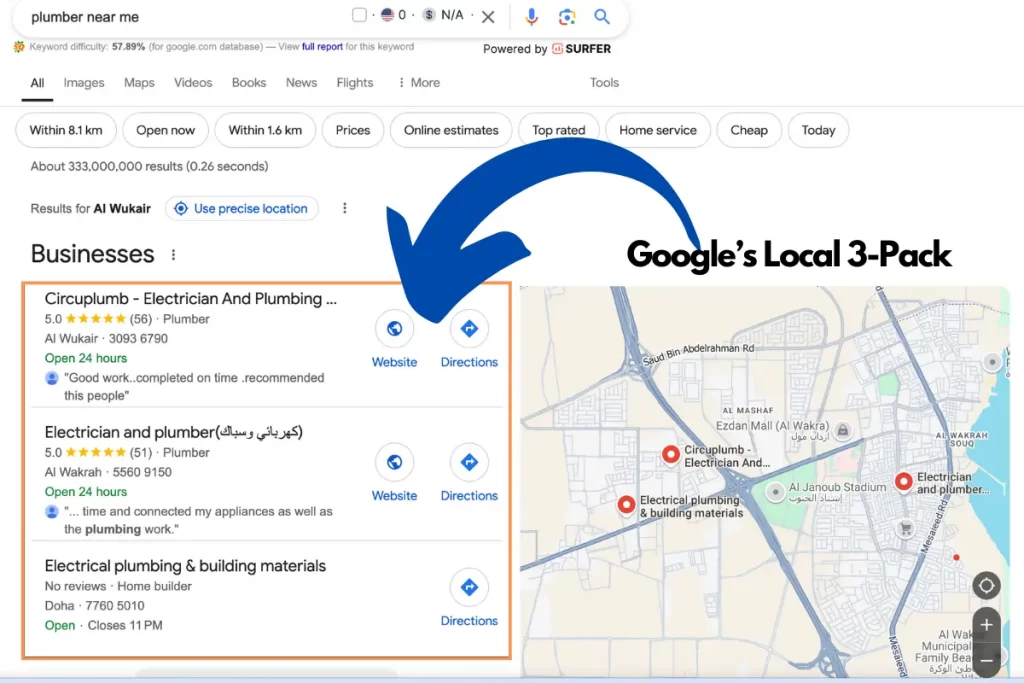Zoom in the map with plus button
The height and width of the screenshot is (683, 1024).
(986, 625)
